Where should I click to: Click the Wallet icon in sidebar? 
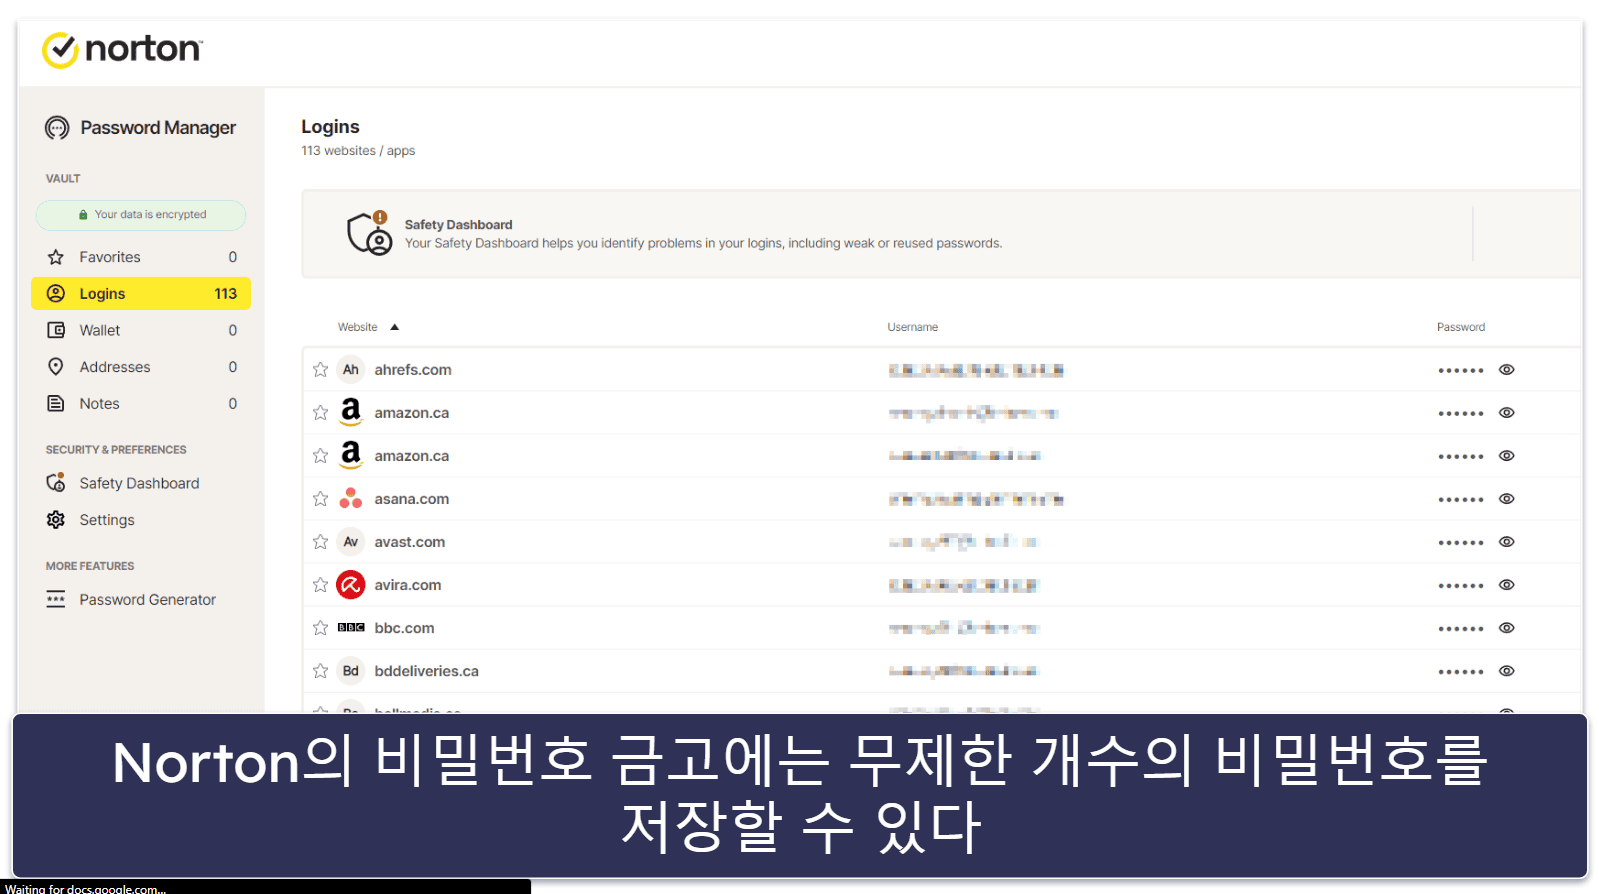(x=56, y=330)
